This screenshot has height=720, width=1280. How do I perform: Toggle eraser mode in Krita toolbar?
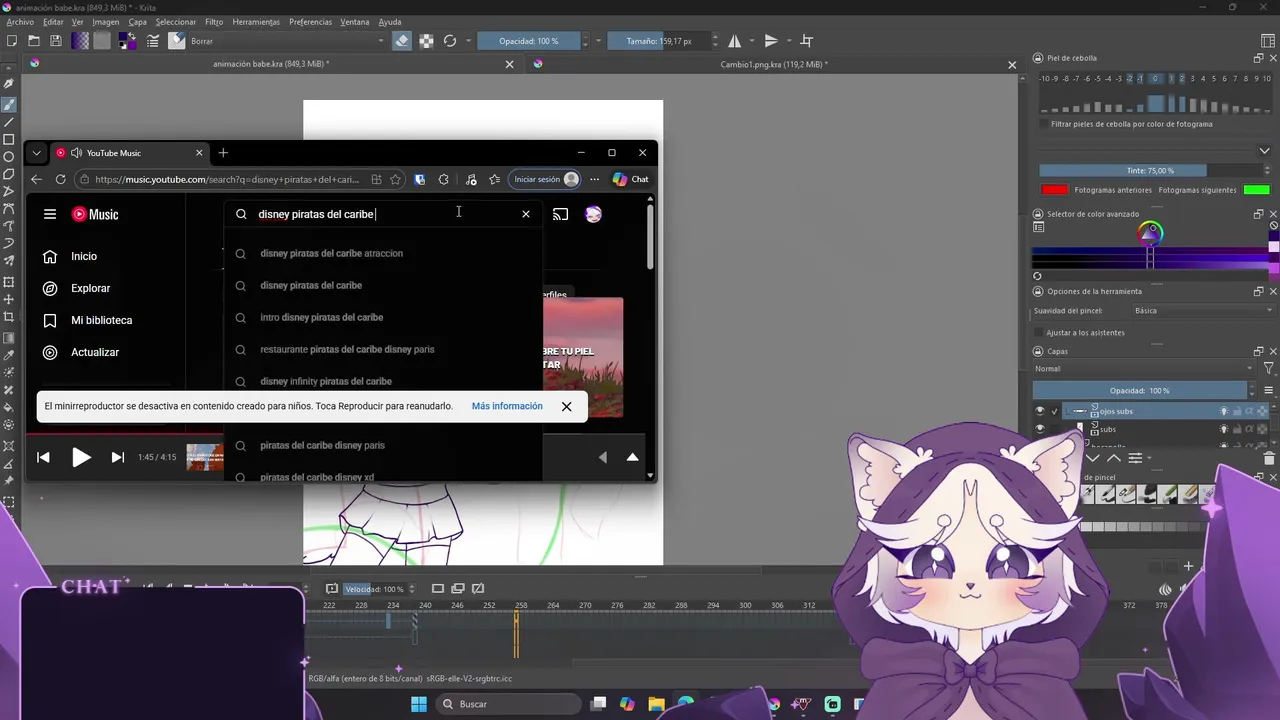[x=401, y=41]
